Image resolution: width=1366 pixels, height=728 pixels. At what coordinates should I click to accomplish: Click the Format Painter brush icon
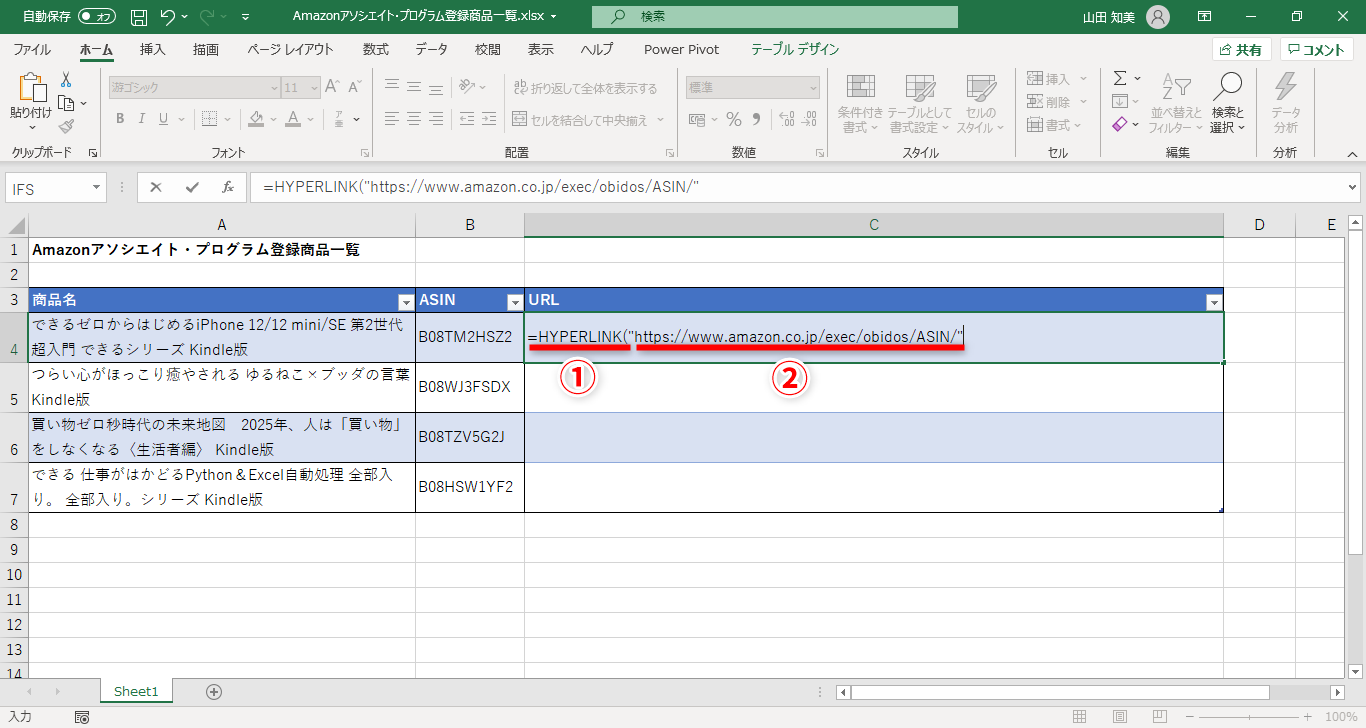pyautogui.click(x=66, y=126)
